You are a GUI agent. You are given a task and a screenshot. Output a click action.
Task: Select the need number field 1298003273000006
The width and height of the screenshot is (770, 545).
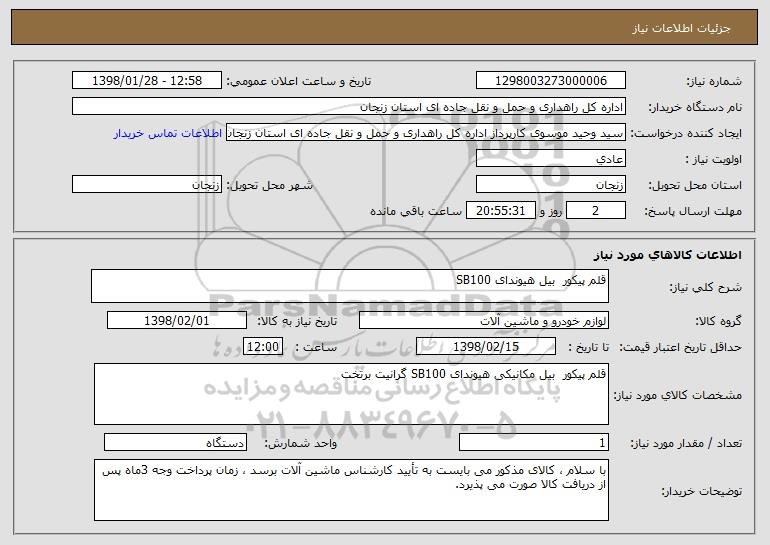550,81
